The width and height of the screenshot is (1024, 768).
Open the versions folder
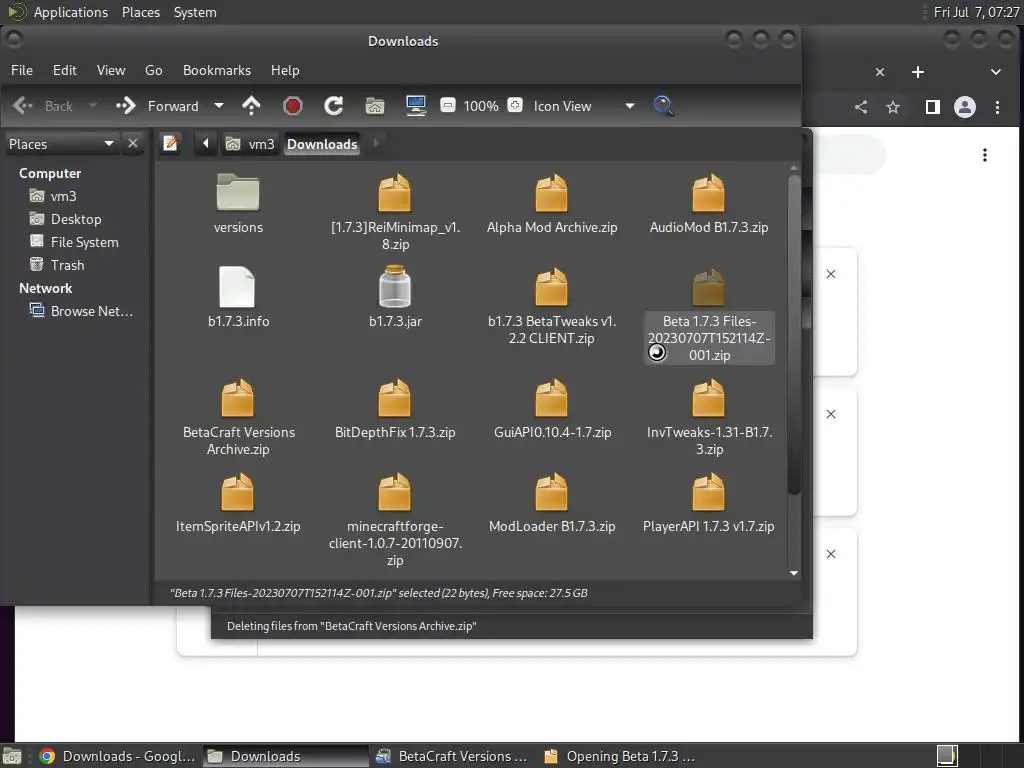[238, 204]
